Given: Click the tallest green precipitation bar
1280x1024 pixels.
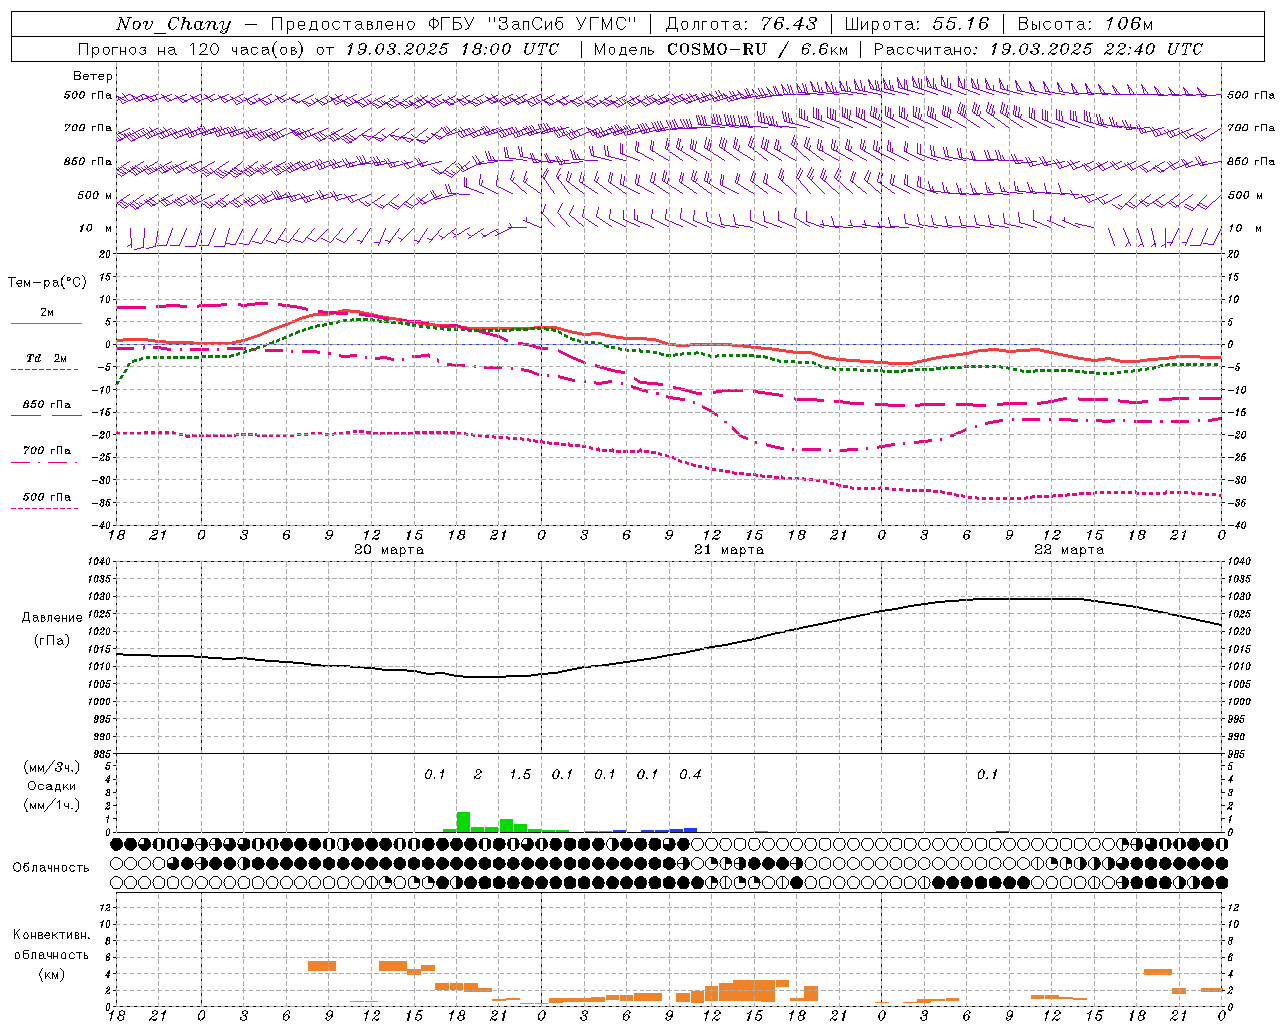Looking at the screenshot, I should pos(463,822).
